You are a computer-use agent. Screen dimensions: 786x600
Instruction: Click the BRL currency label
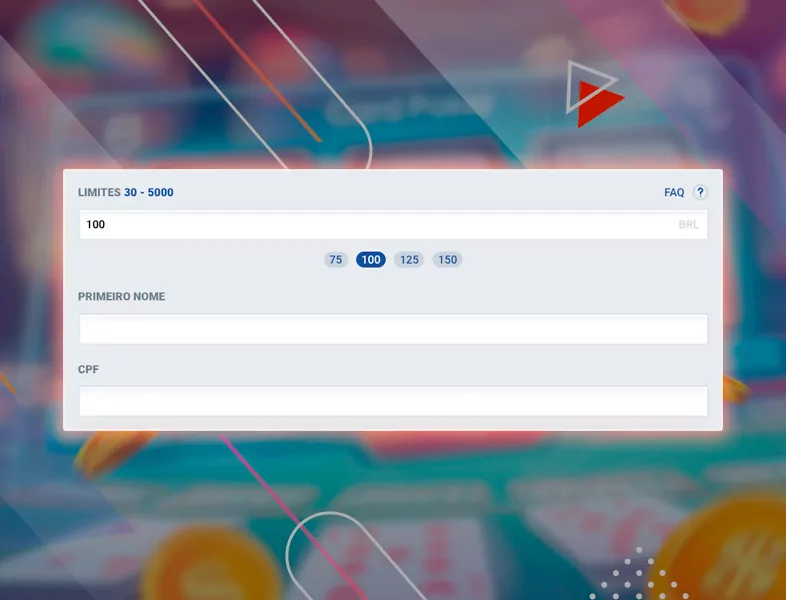click(688, 225)
